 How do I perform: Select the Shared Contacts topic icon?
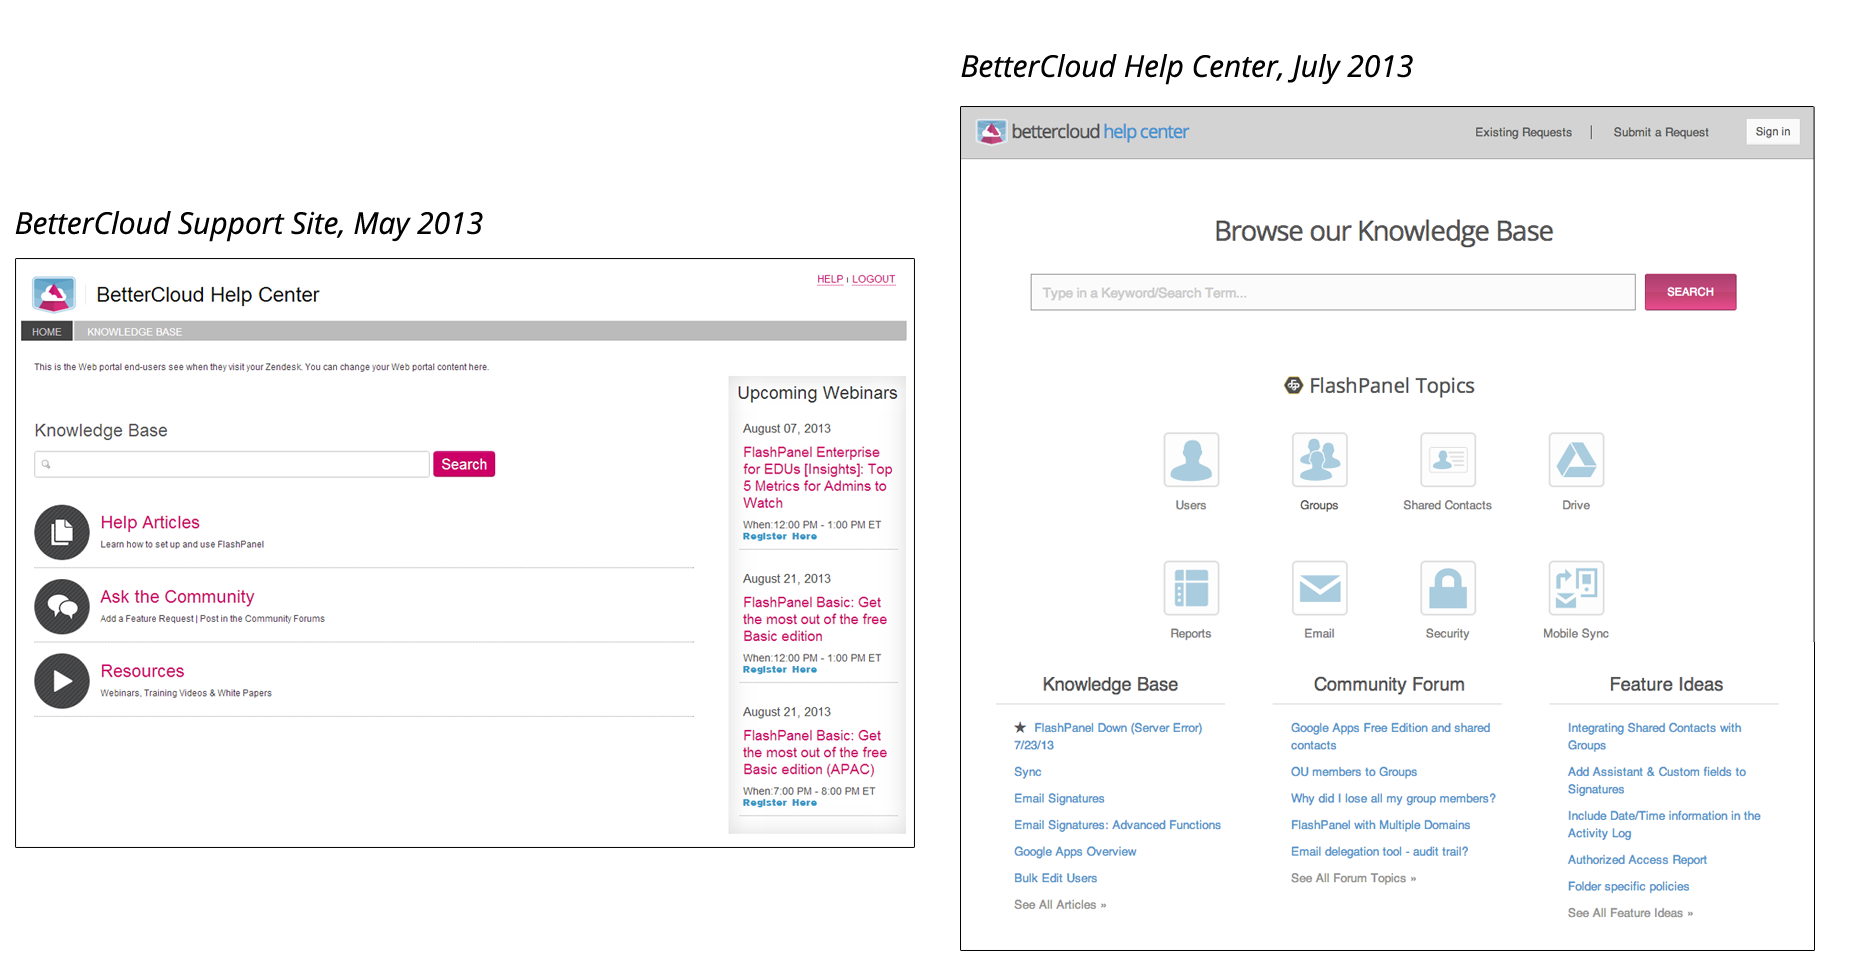point(1447,460)
